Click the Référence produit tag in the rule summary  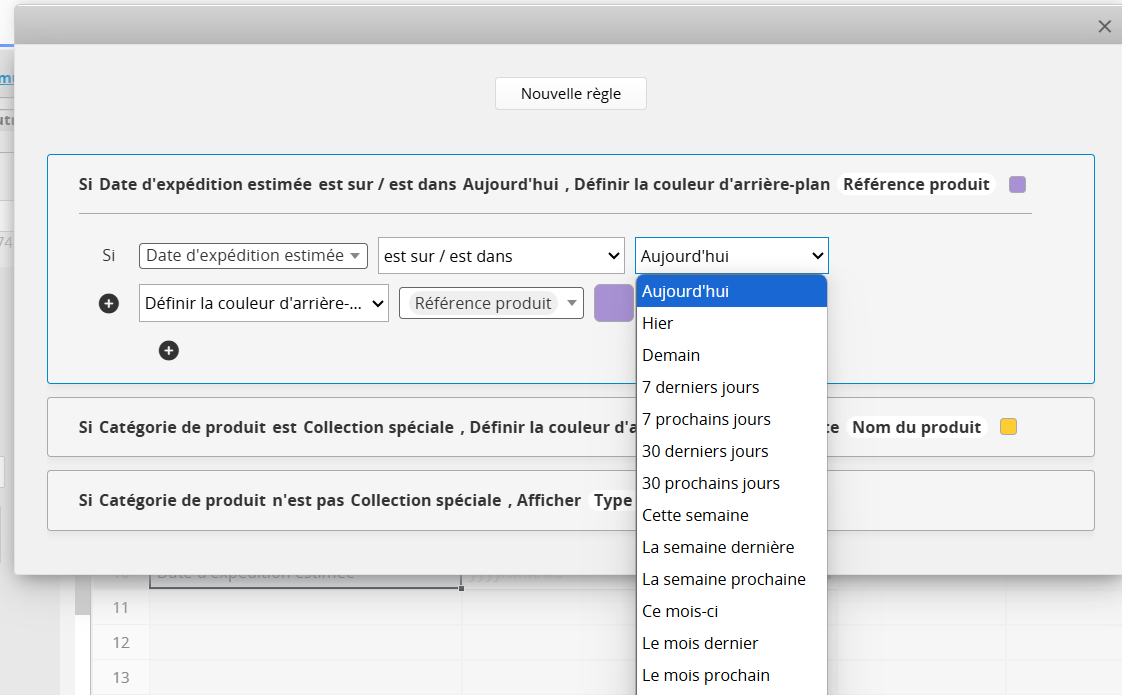click(x=916, y=185)
